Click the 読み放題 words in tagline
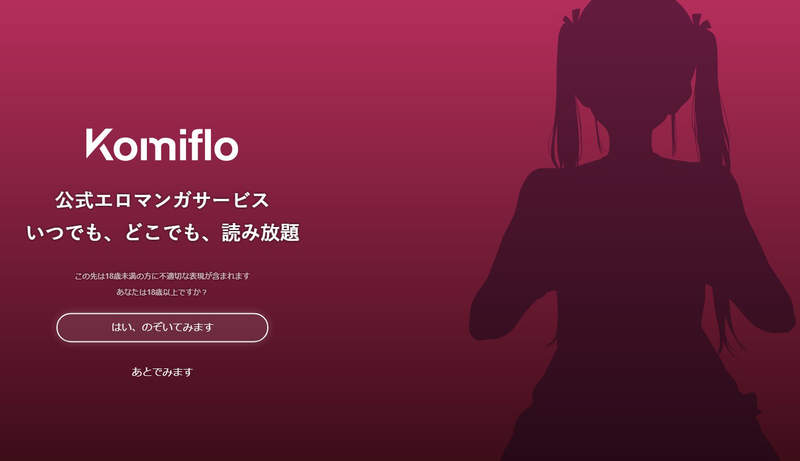Image resolution: width=800 pixels, height=461 pixels. pyautogui.click(x=261, y=233)
